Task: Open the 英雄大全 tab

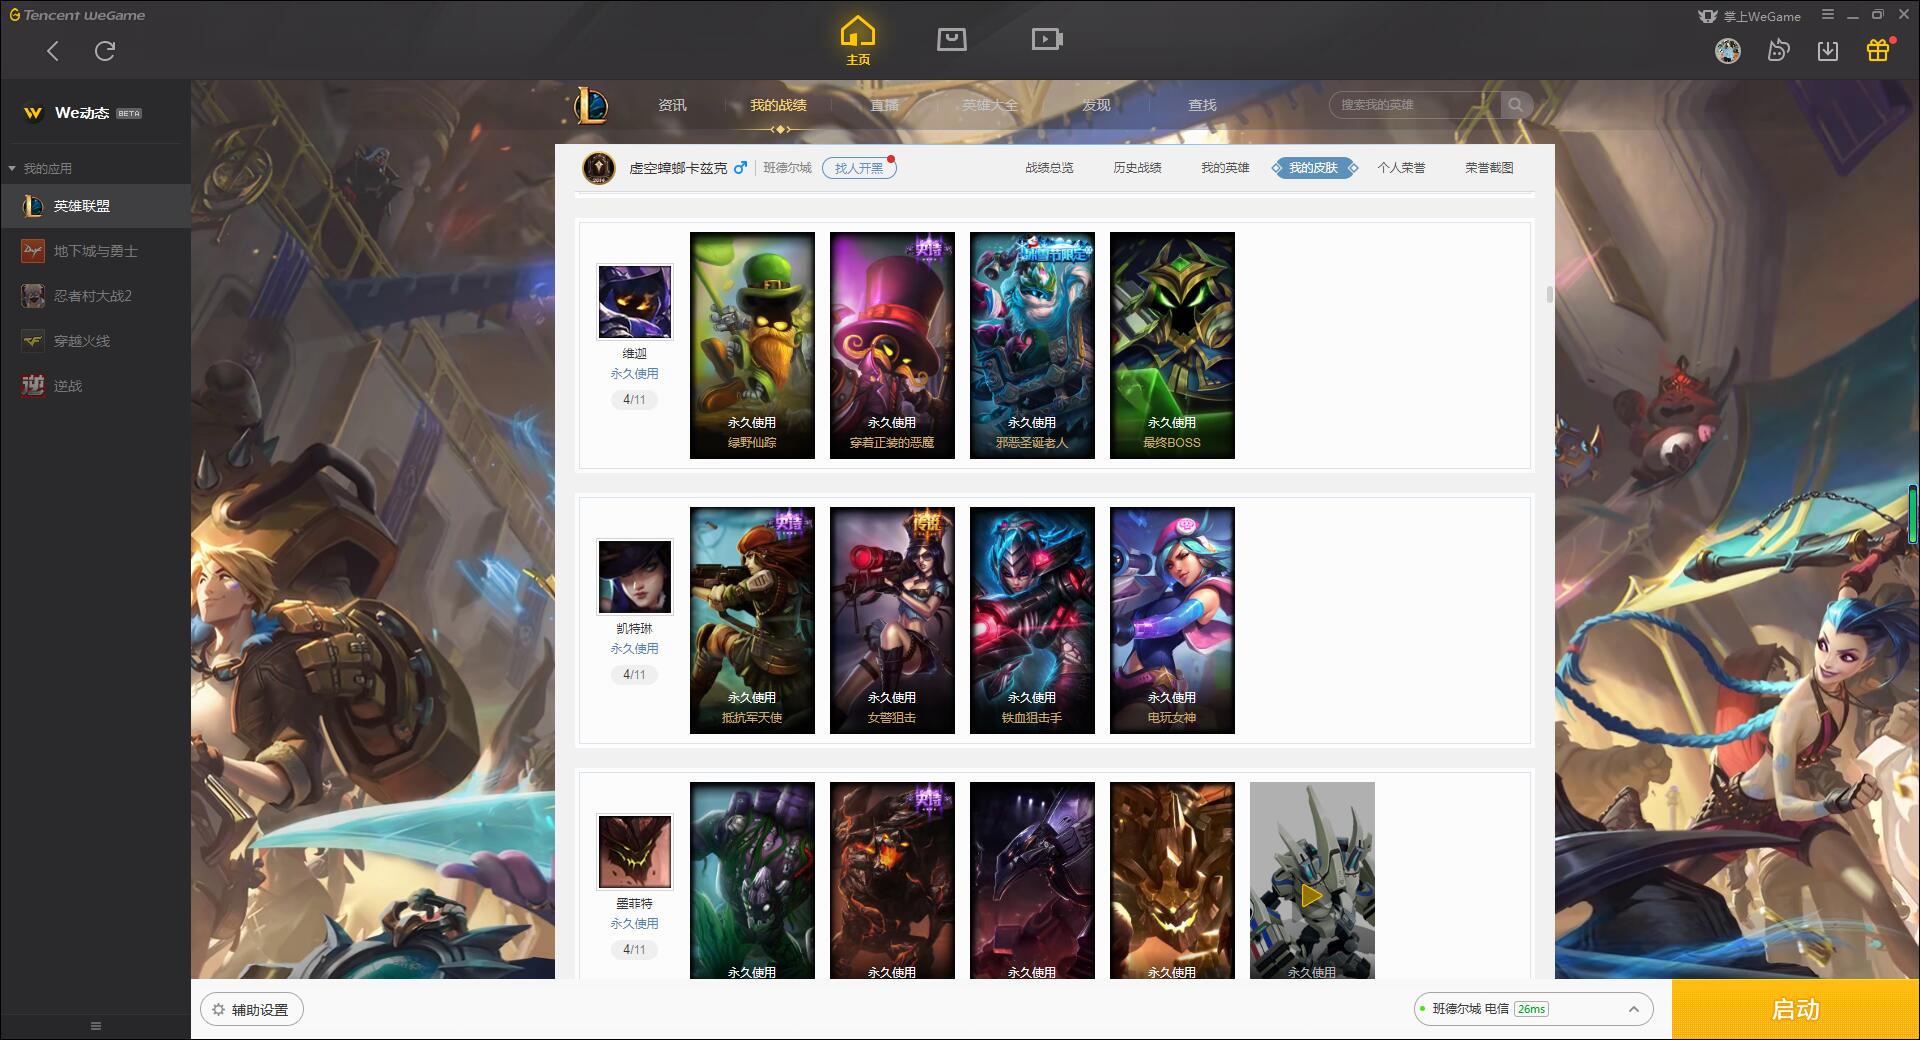Action: (990, 105)
